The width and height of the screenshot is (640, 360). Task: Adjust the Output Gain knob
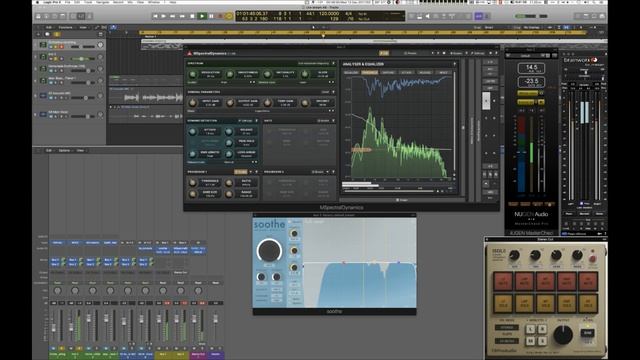(230, 103)
